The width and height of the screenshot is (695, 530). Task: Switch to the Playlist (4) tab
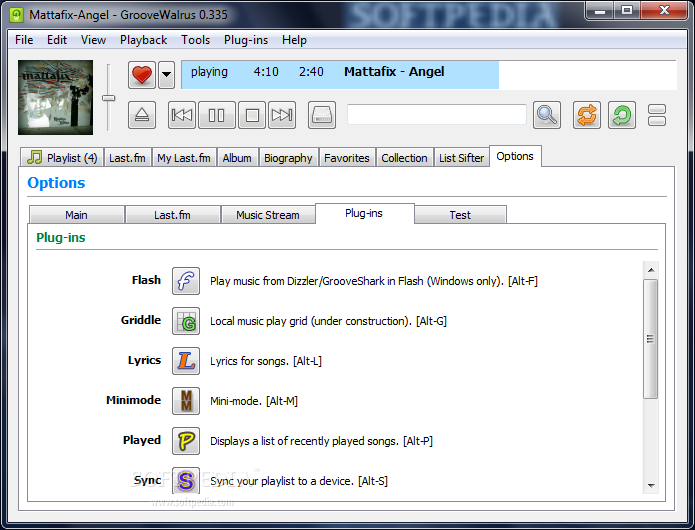(x=62, y=158)
